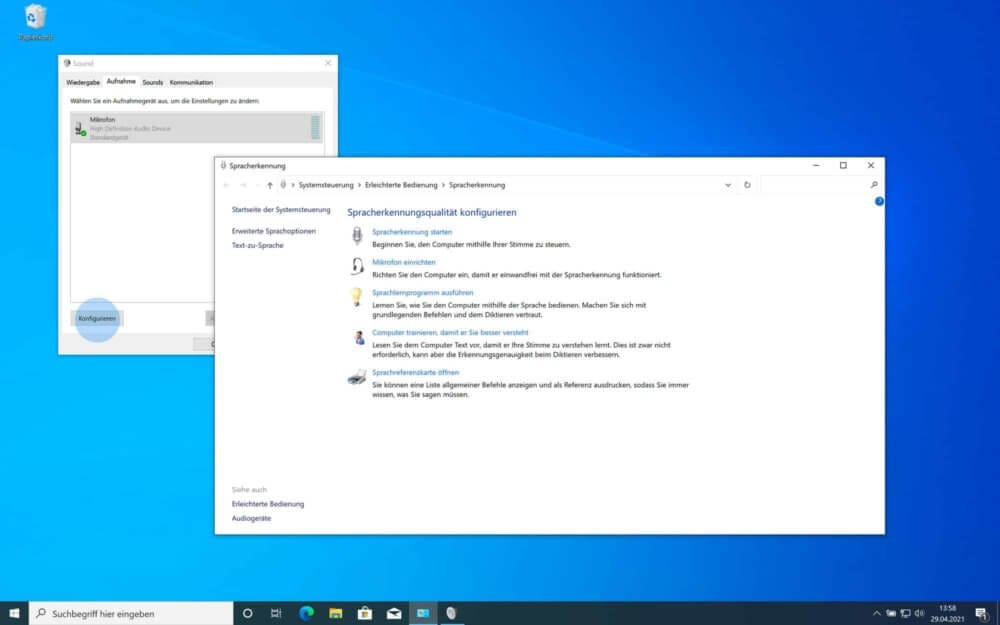Refresh the Spracherkennung control panel view
1000x625 pixels.
pyautogui.click(x=747, y=185)
